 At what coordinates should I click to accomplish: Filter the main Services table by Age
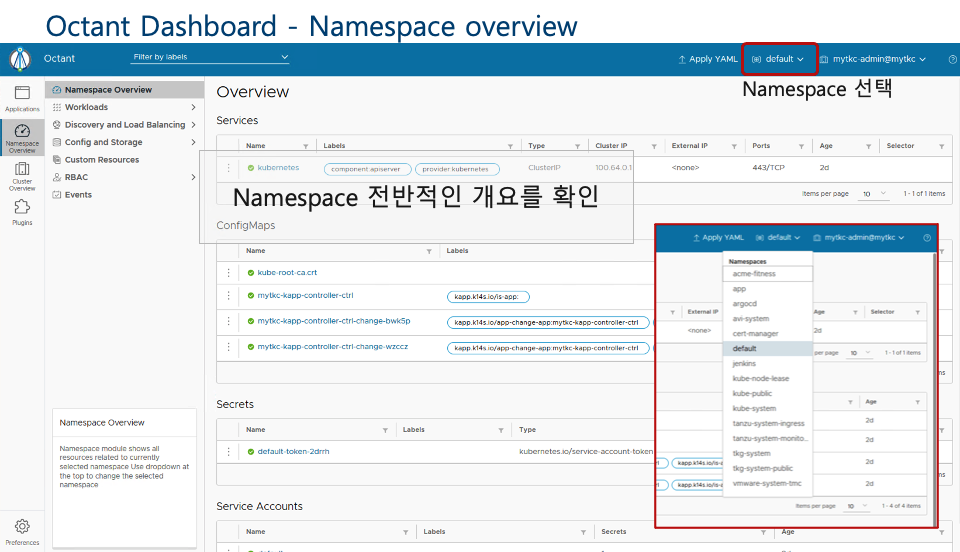click(x=868, y=146)
